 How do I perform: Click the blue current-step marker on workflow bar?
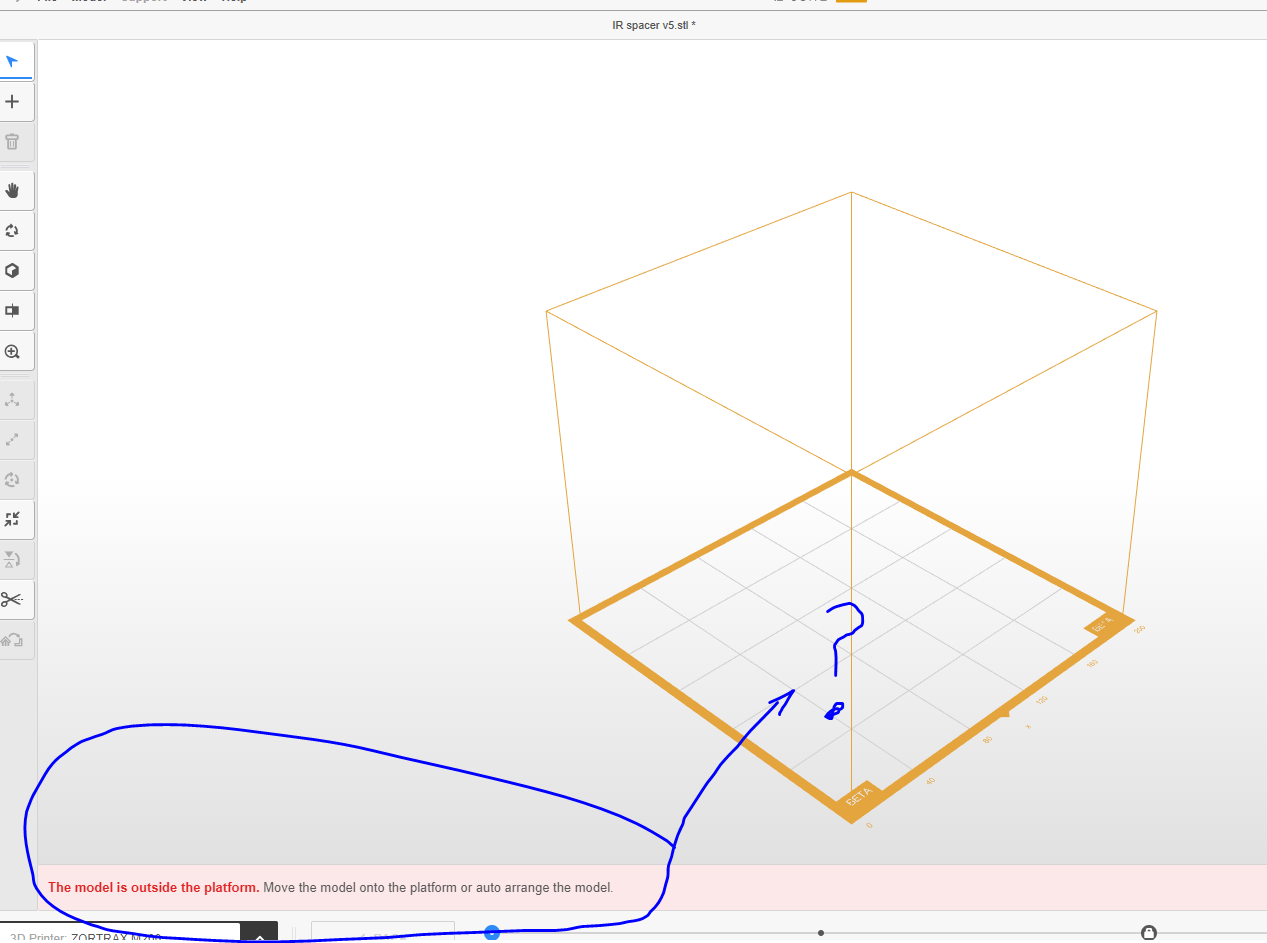(492, 933)
